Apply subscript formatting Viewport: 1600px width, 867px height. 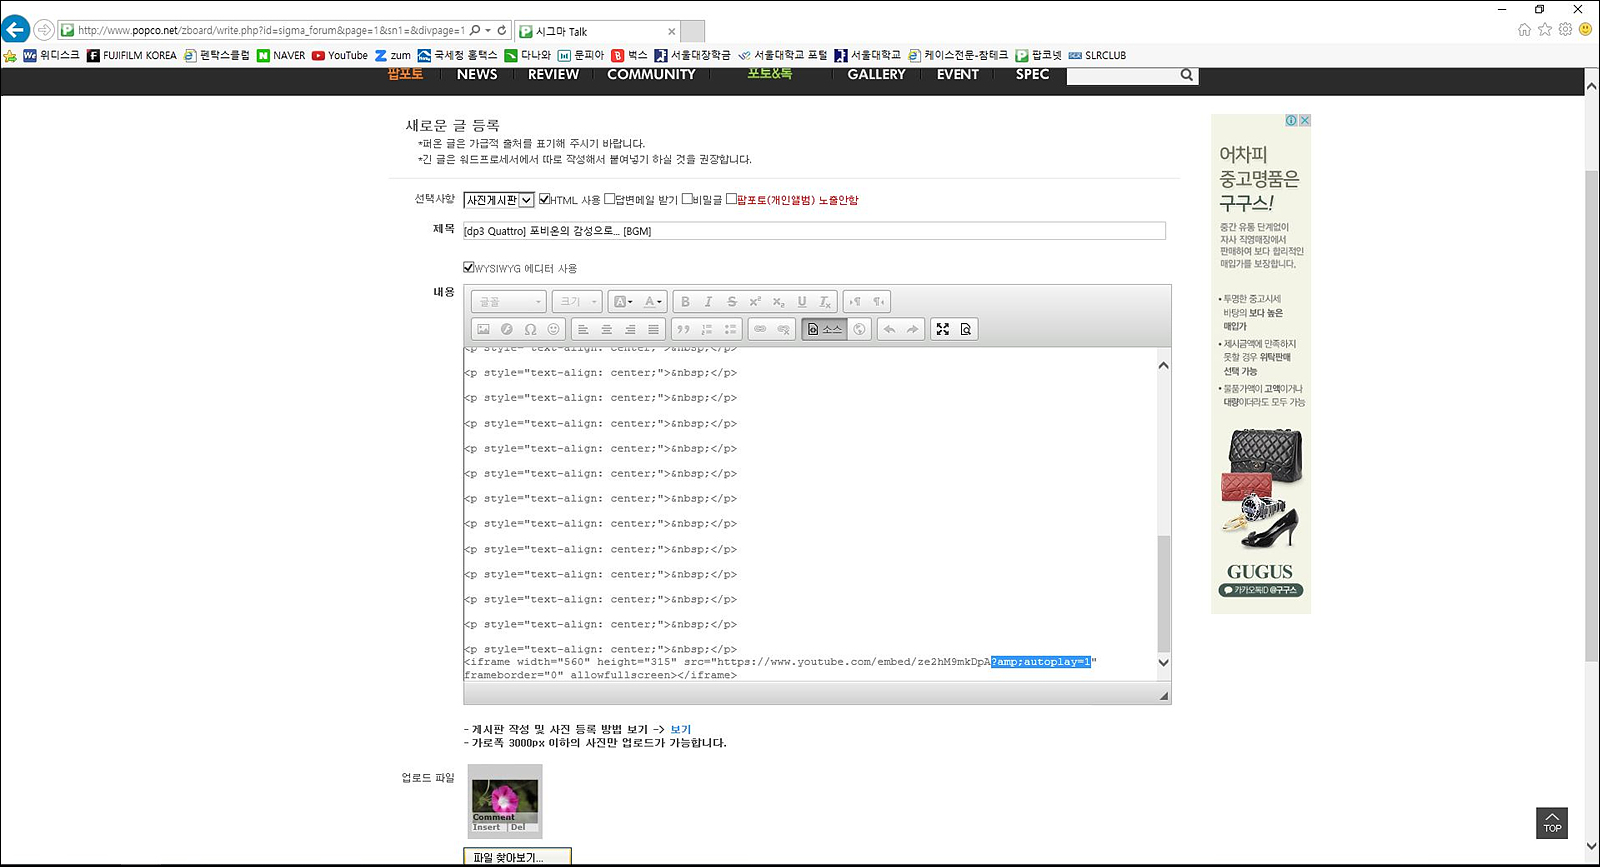coord(778,302)
